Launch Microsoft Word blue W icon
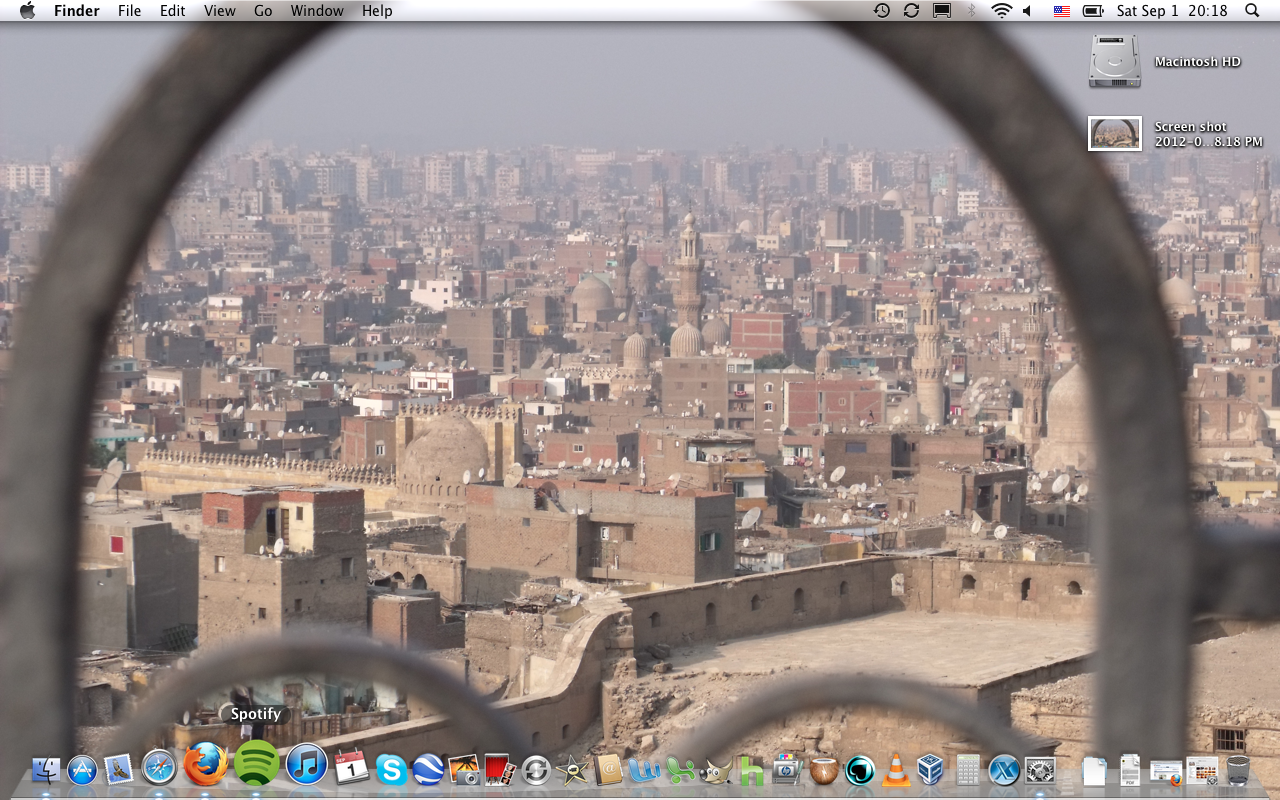Image resolution: width=1280 pixels, height=800 pixels. (645, 770)
